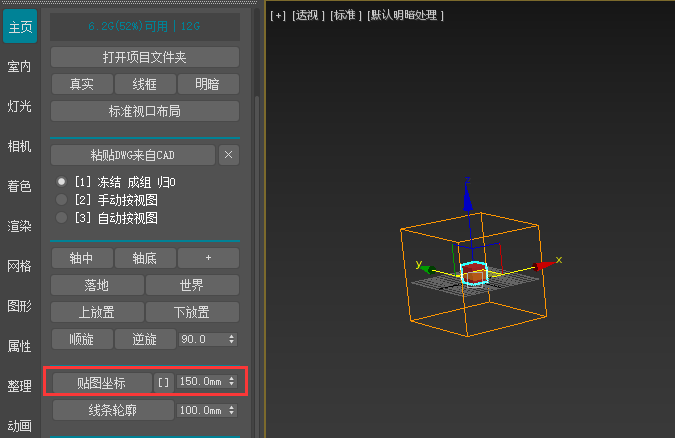Click the [] icon beside 贴图坐标
The image size is (675, 438).
pyautogui.click(x=164, y=382)
